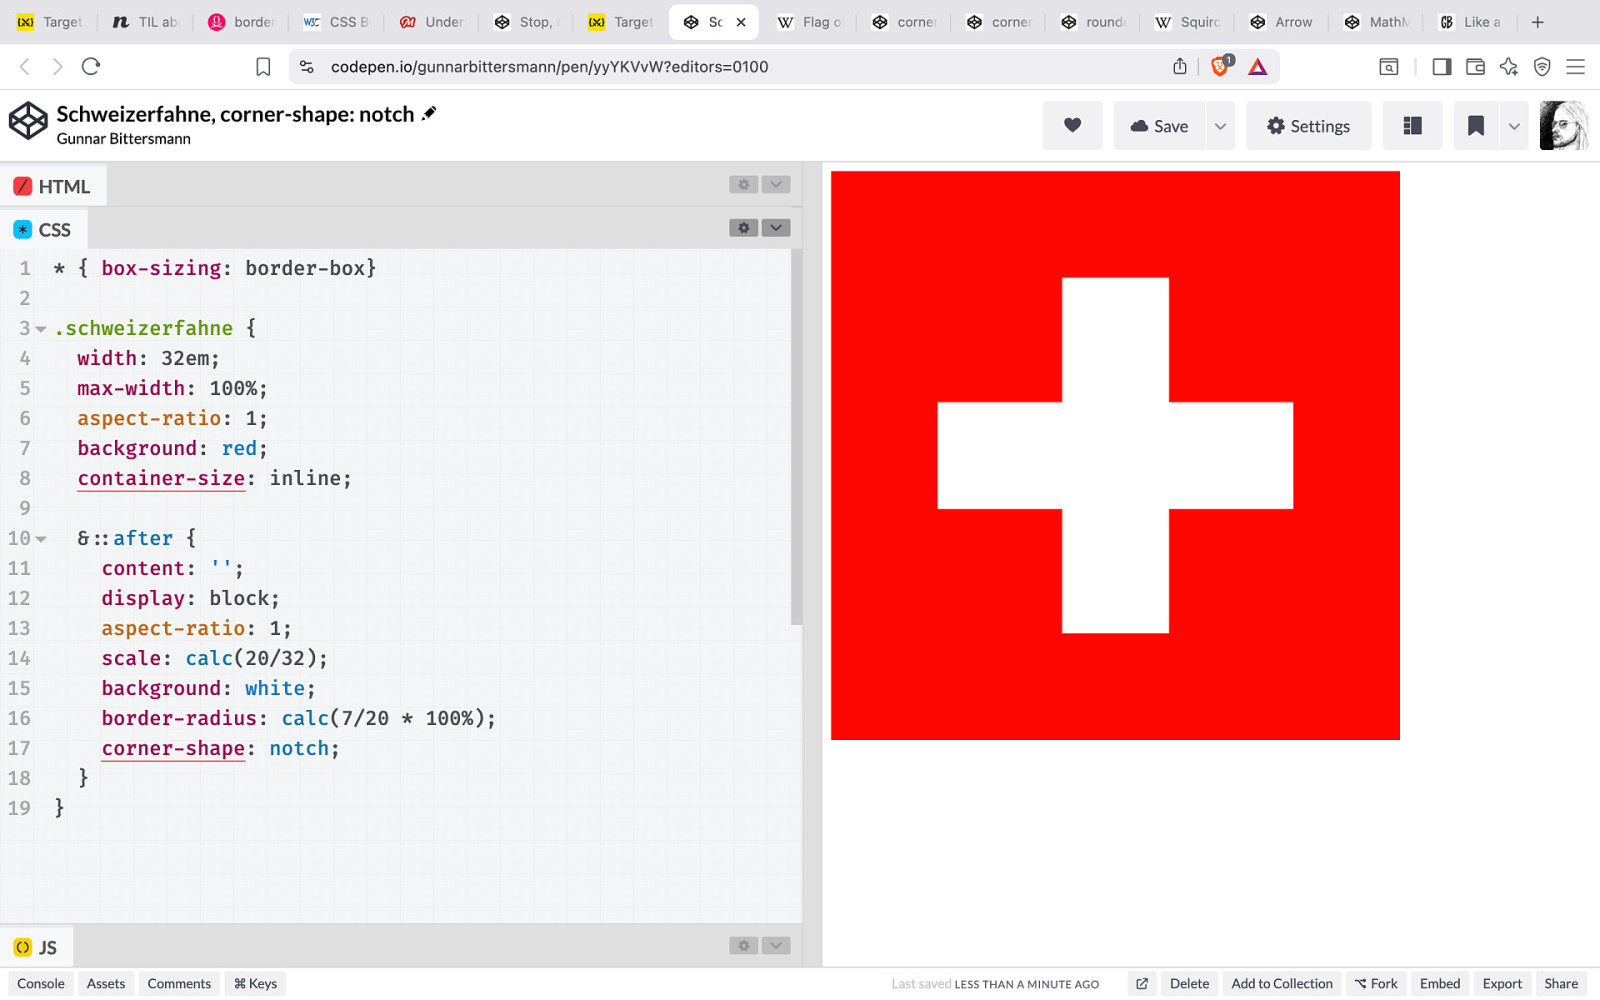Click the Delete button
The height and width of the screenshot is (1000, 1600).
point(1189,984)
